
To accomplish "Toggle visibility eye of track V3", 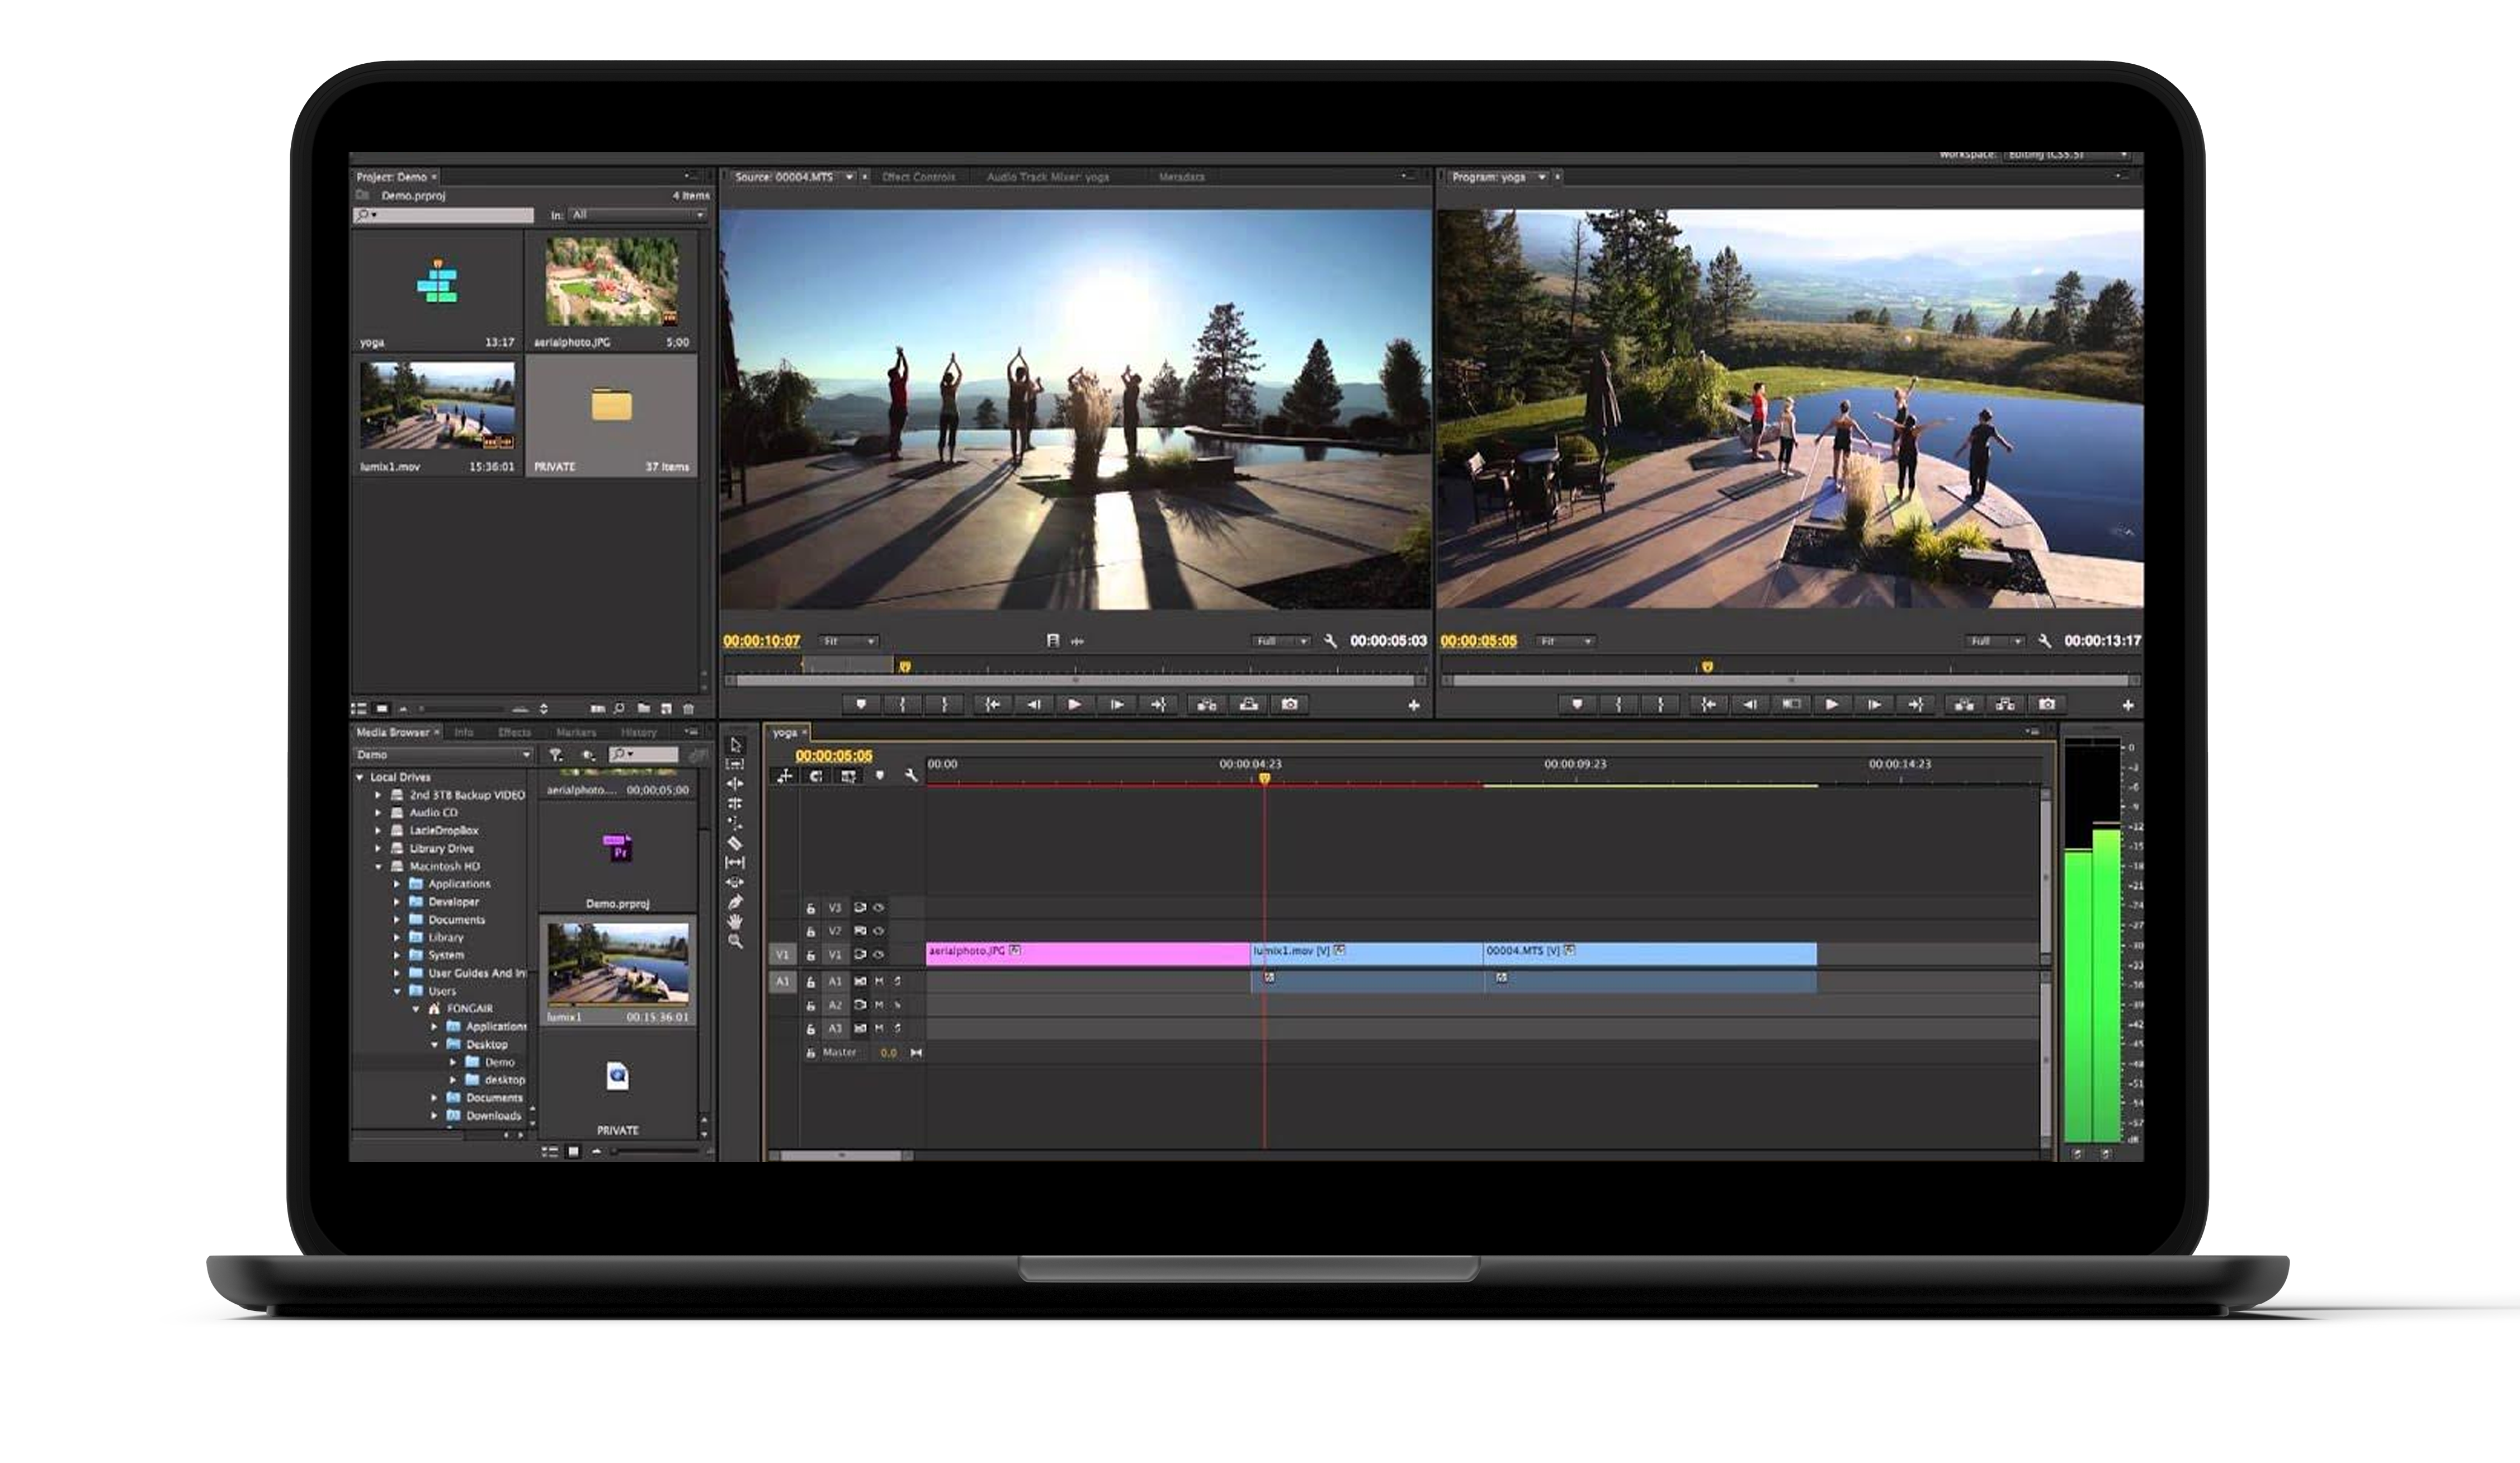I will pos(878,908).
